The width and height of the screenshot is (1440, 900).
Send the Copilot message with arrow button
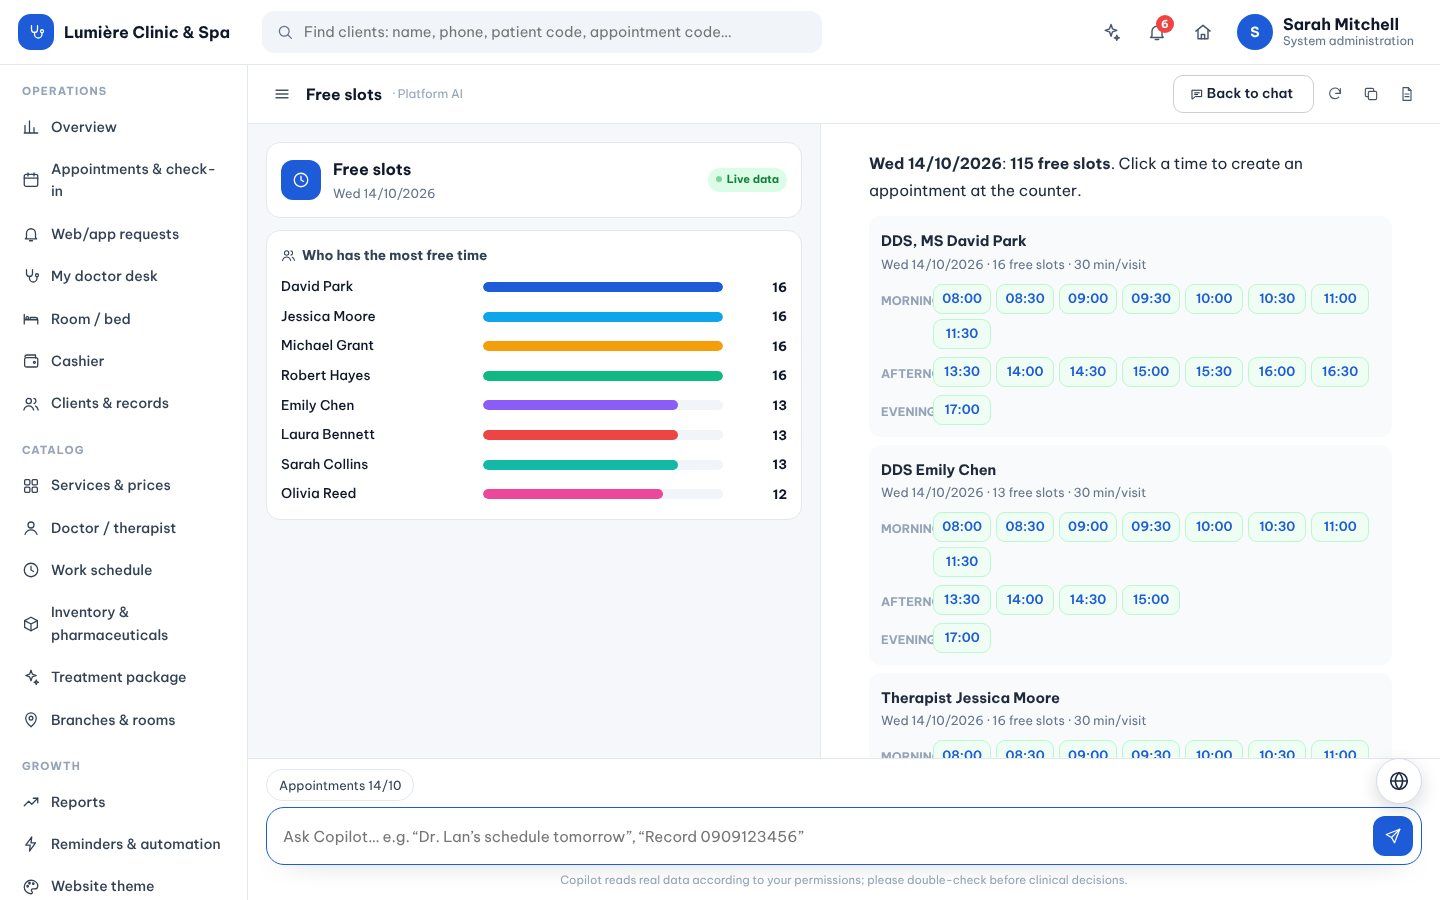click(x=1393, y=836)
